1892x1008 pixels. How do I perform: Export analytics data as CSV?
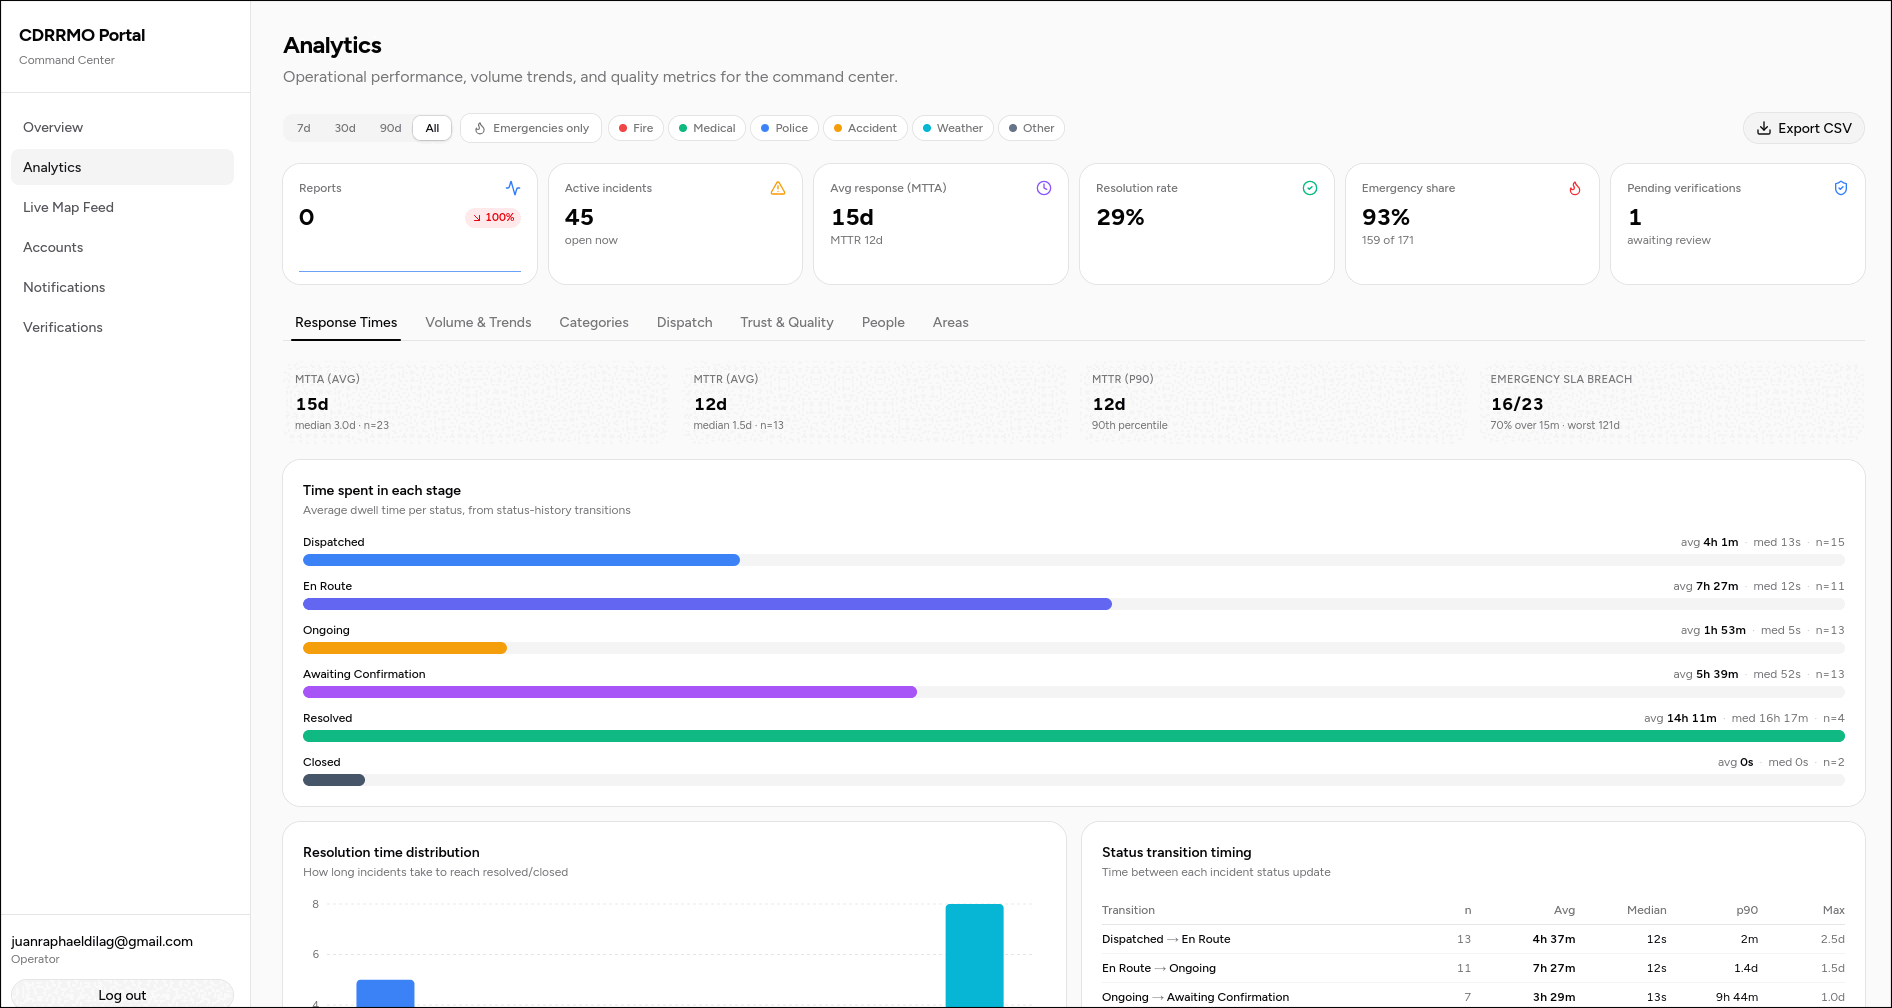1804,128
